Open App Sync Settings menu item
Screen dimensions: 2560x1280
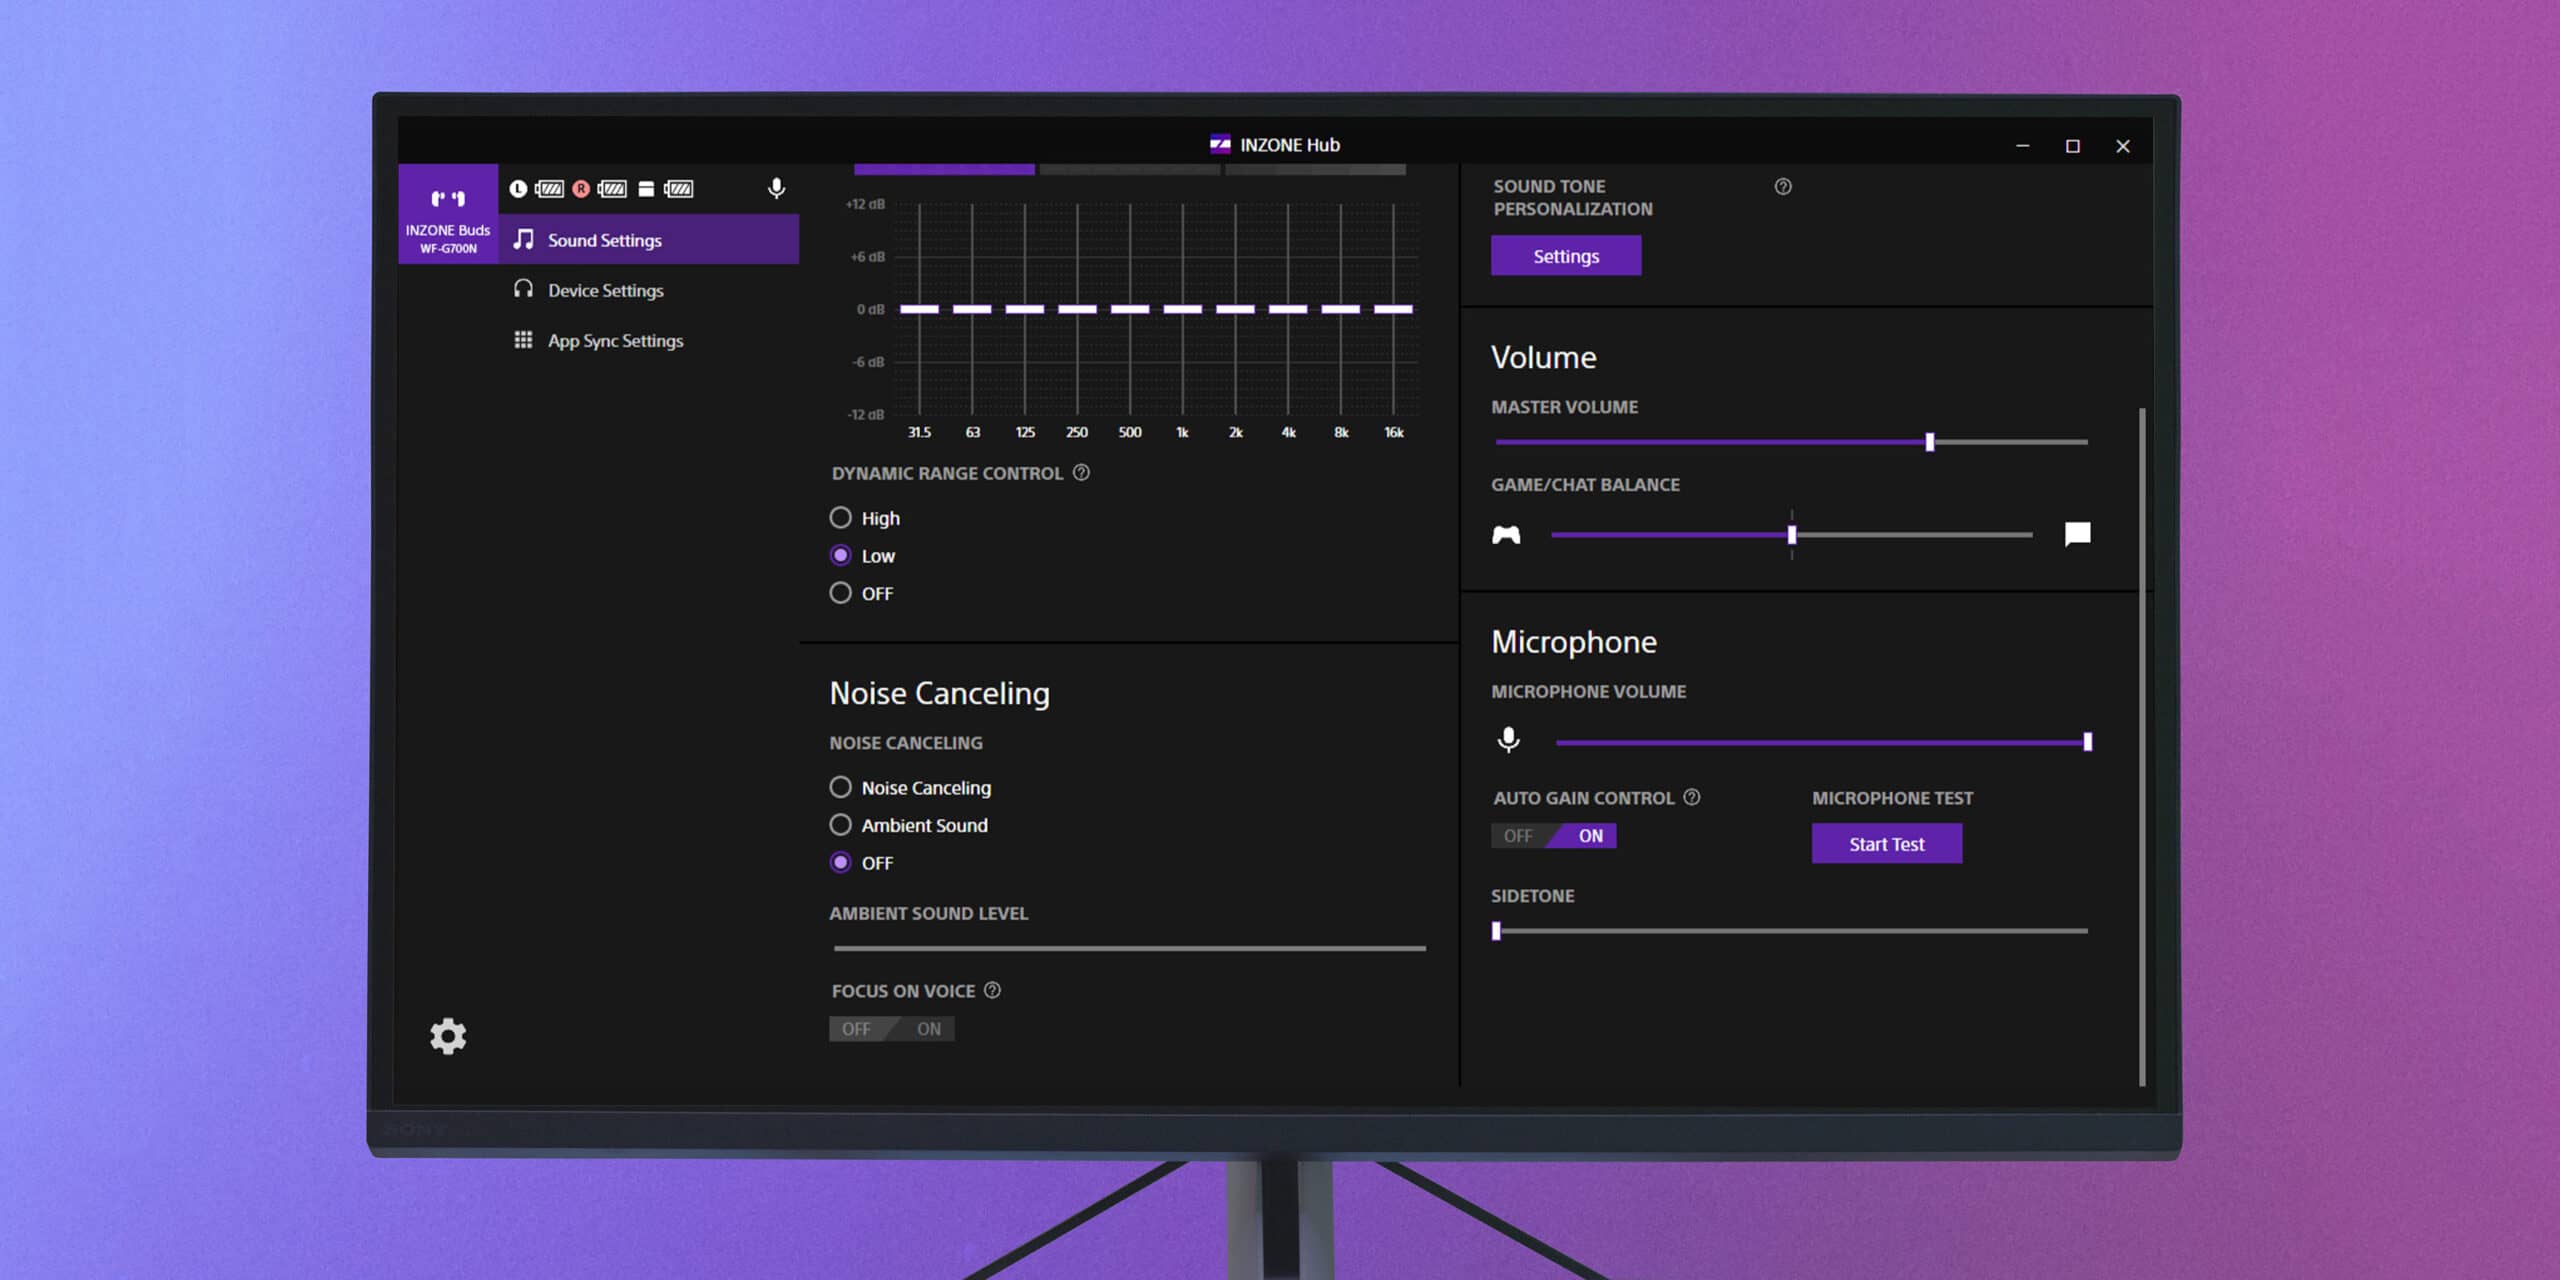tap(615, 341)
